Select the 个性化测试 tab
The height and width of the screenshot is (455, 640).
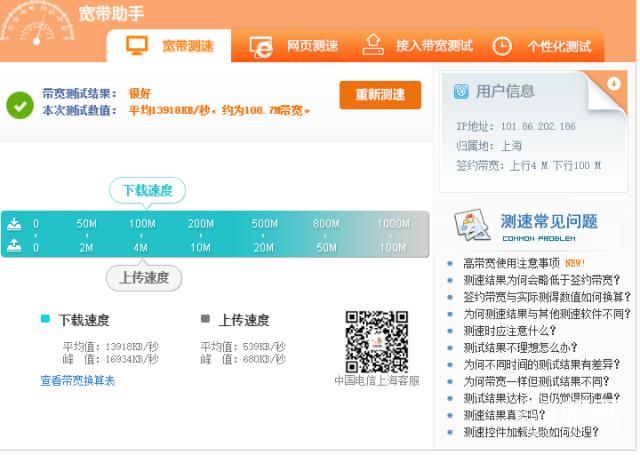[x=542, y=45]
